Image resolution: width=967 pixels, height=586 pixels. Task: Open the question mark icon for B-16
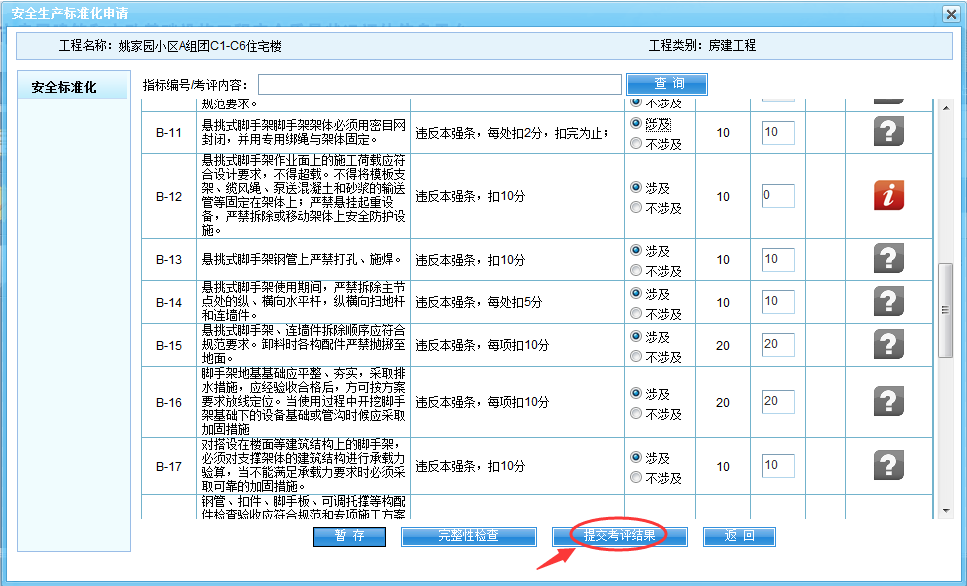888,401
